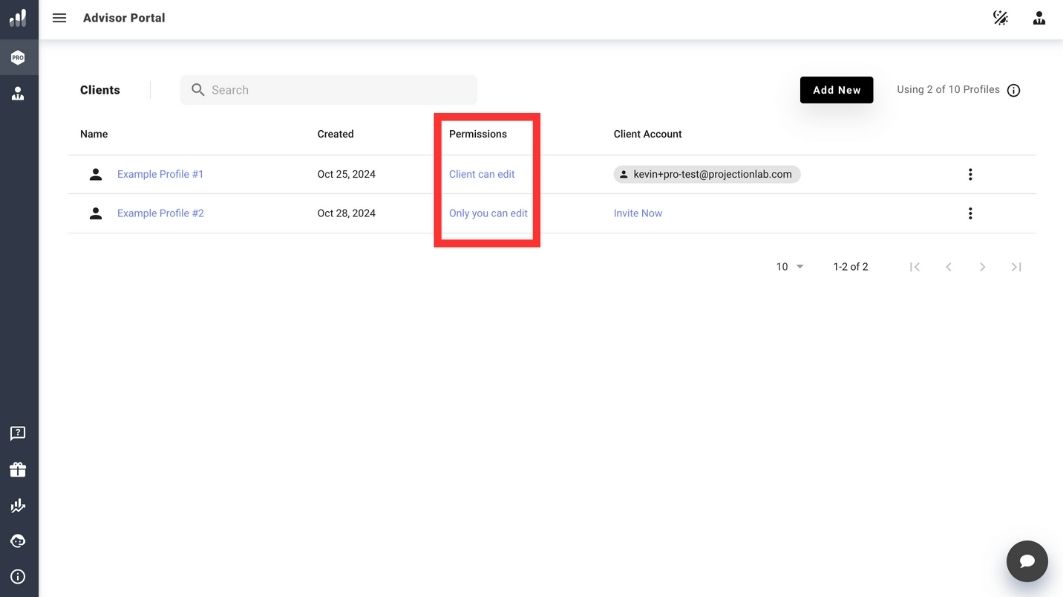Click inside the Search field
1064x597 pixels.
tap(328, 89)
